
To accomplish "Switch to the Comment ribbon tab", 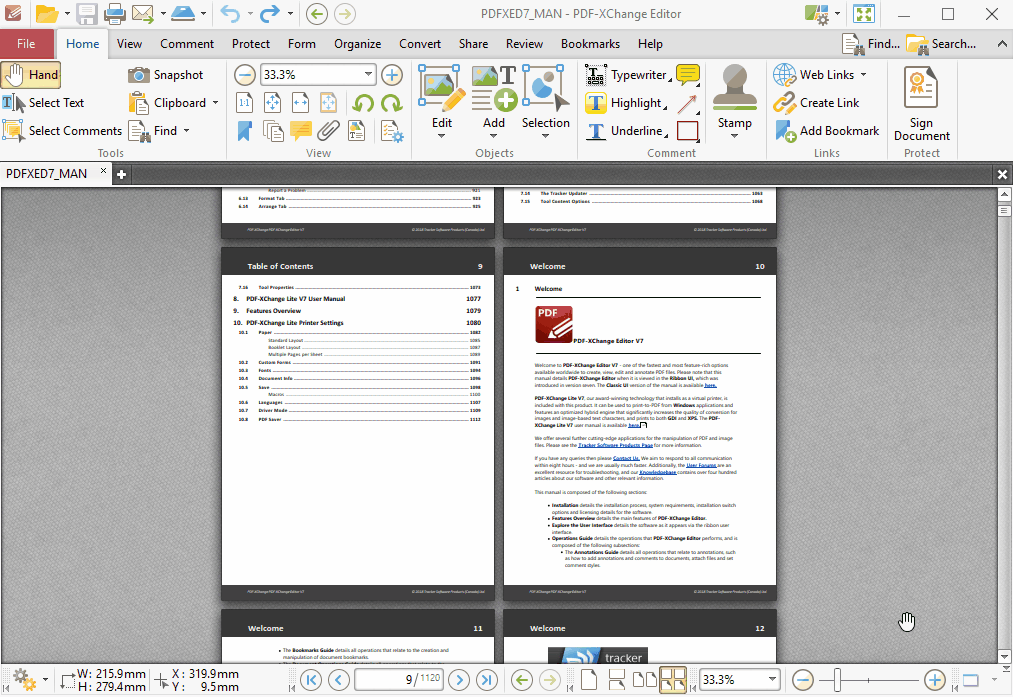I will [187, 44].
